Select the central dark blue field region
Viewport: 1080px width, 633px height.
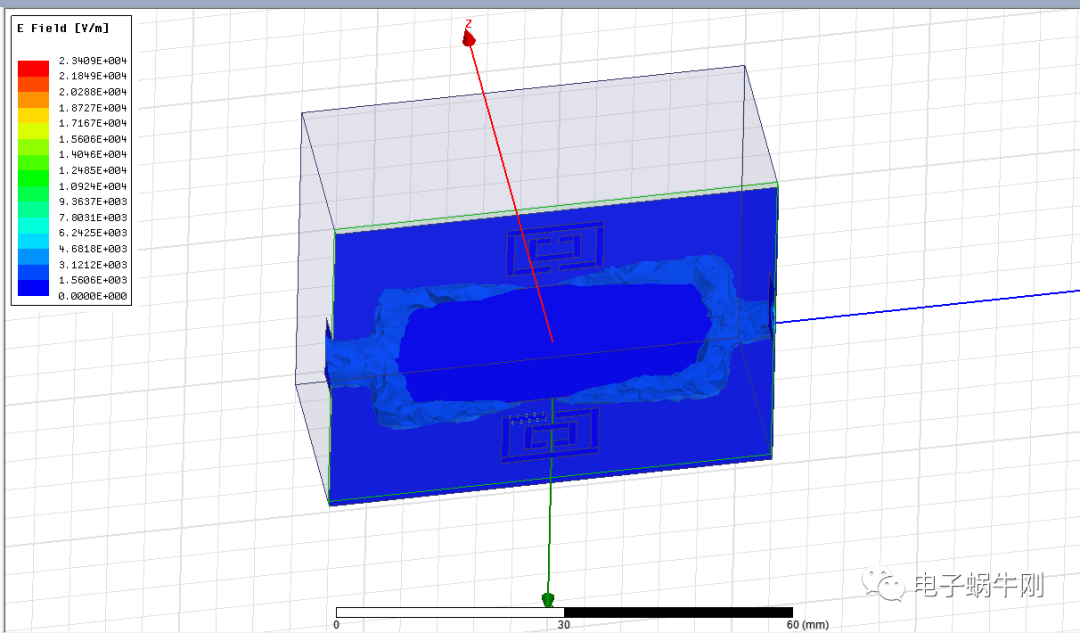click(x=550, y=340)
